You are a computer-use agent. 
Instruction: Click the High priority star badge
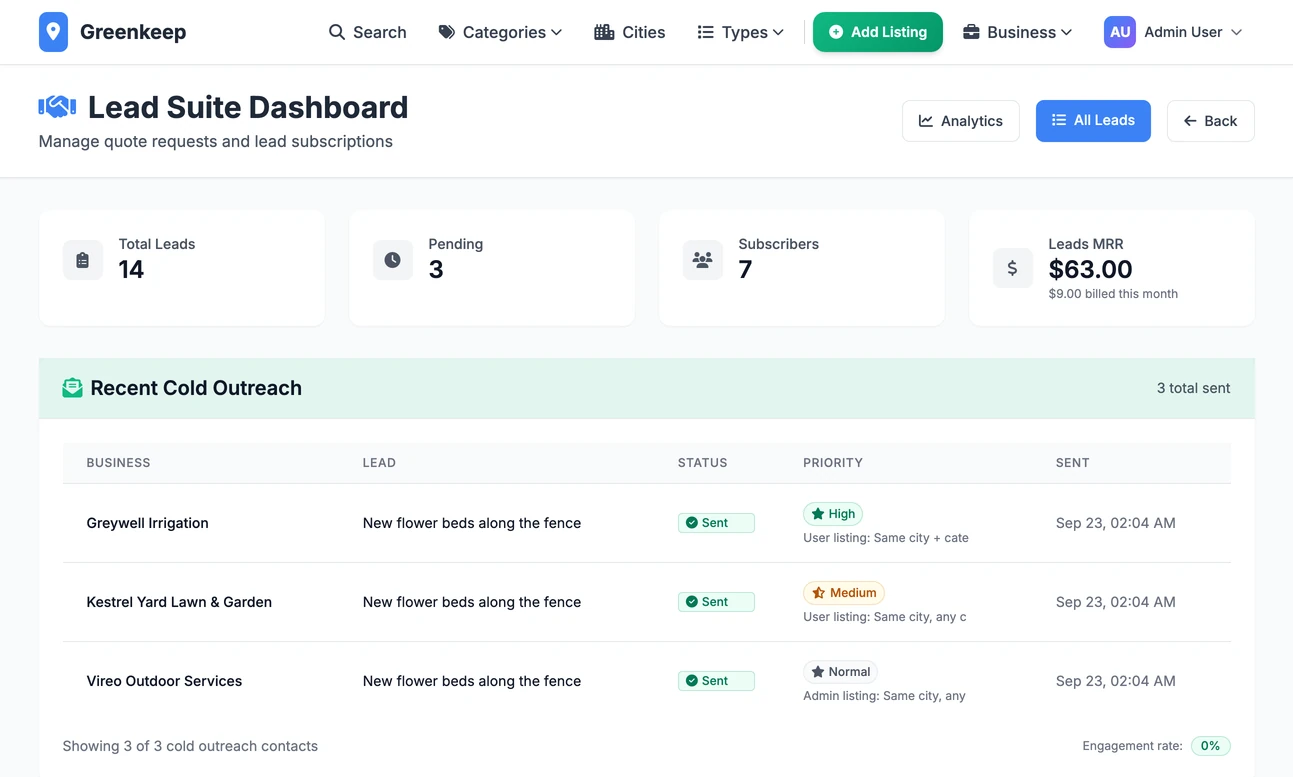833,514
